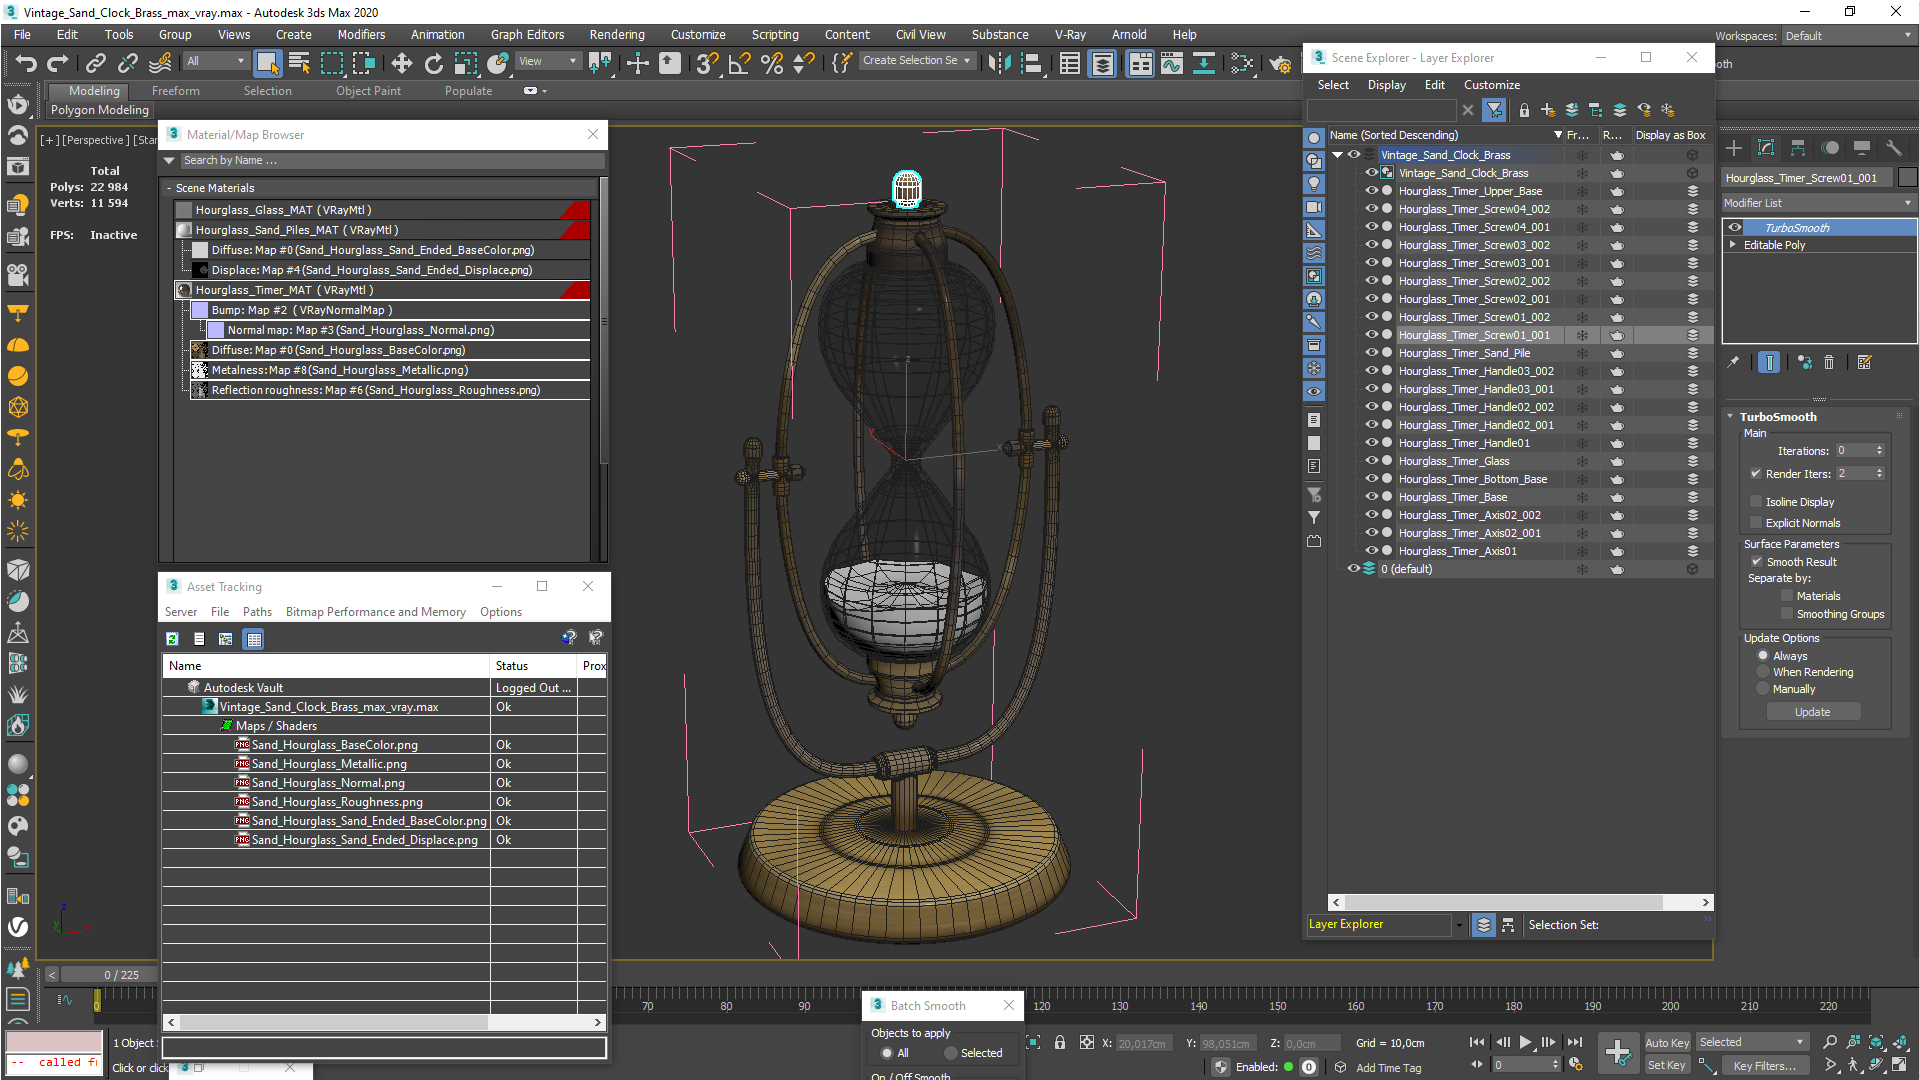Click Refresh icon in Asset Tracking
This screenshot has height=1080, width=1920.
[x=172, y=639]
